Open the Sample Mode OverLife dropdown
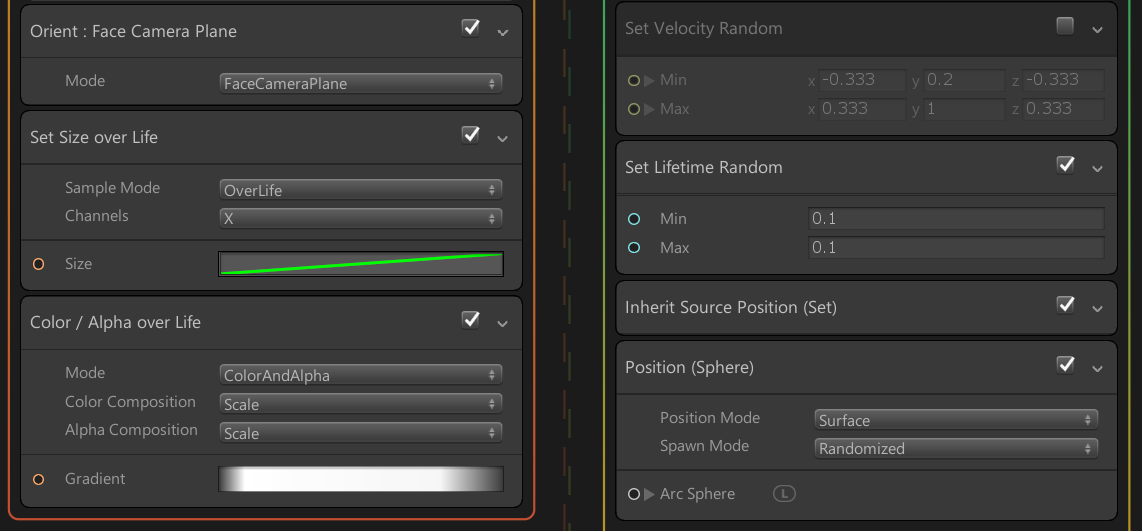This screenshot has height=531, width=1142. tap(361, 190)
